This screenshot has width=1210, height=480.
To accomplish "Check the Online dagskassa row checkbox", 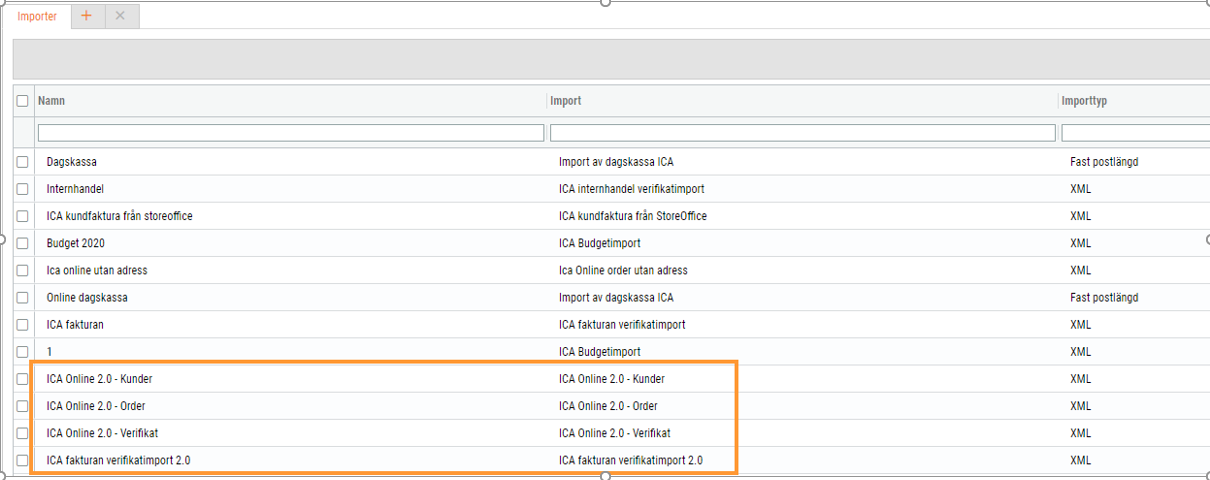I will pyautogui.click(x=23, y=298).
